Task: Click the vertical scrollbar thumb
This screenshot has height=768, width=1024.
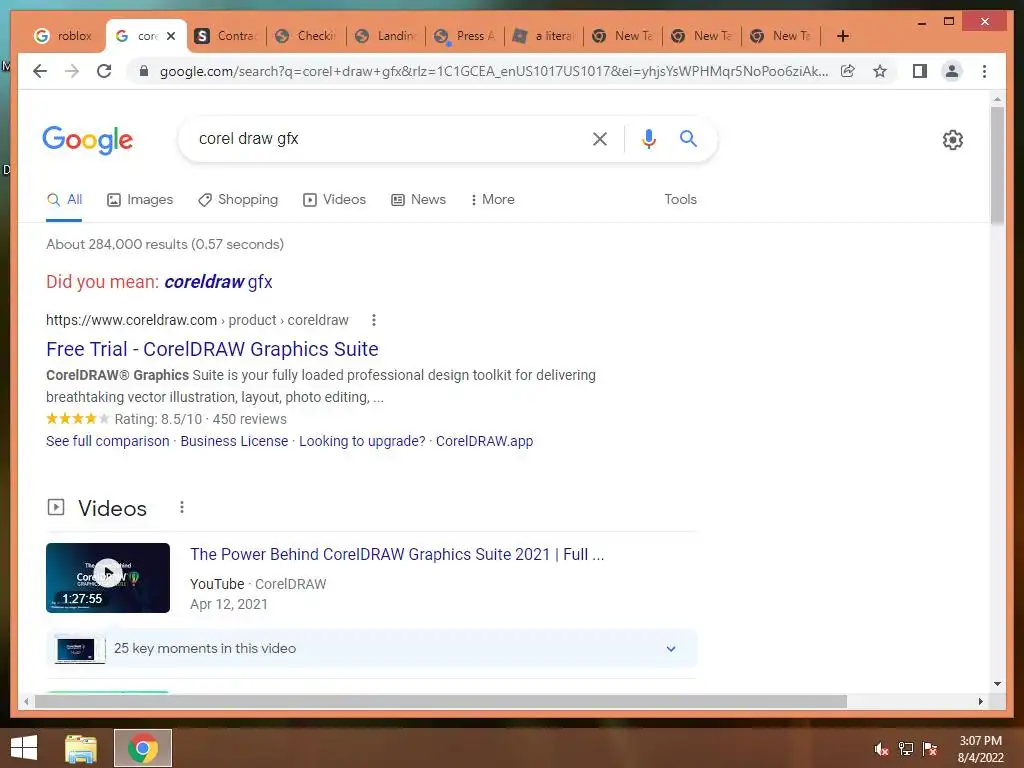Action: point(997,165)
